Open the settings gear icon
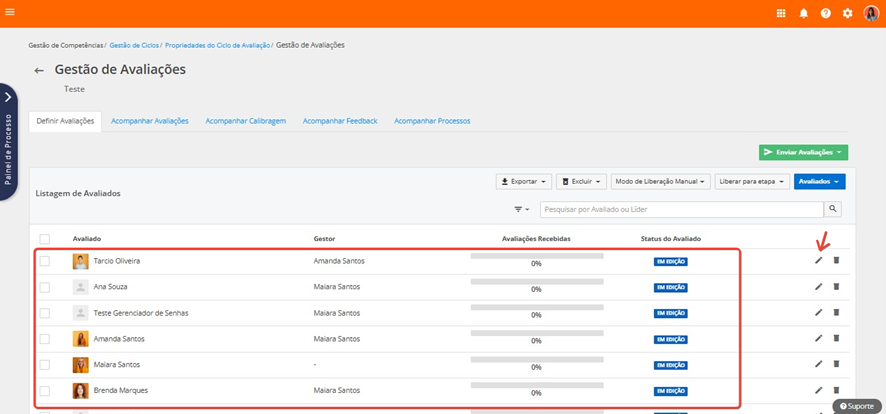This screenshot has width=886, height=414. pyautogui.click(x=847, y=13)
